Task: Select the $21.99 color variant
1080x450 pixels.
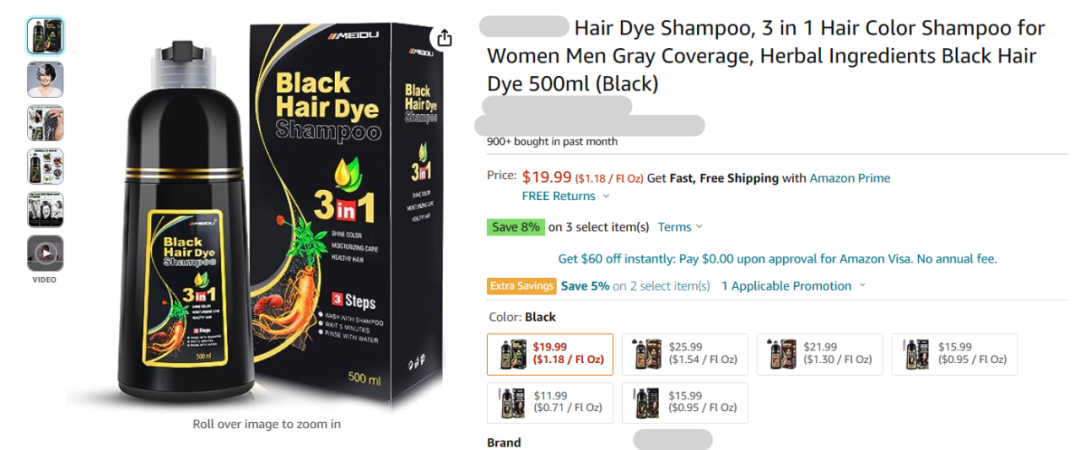Action: (x=820, y=354)
